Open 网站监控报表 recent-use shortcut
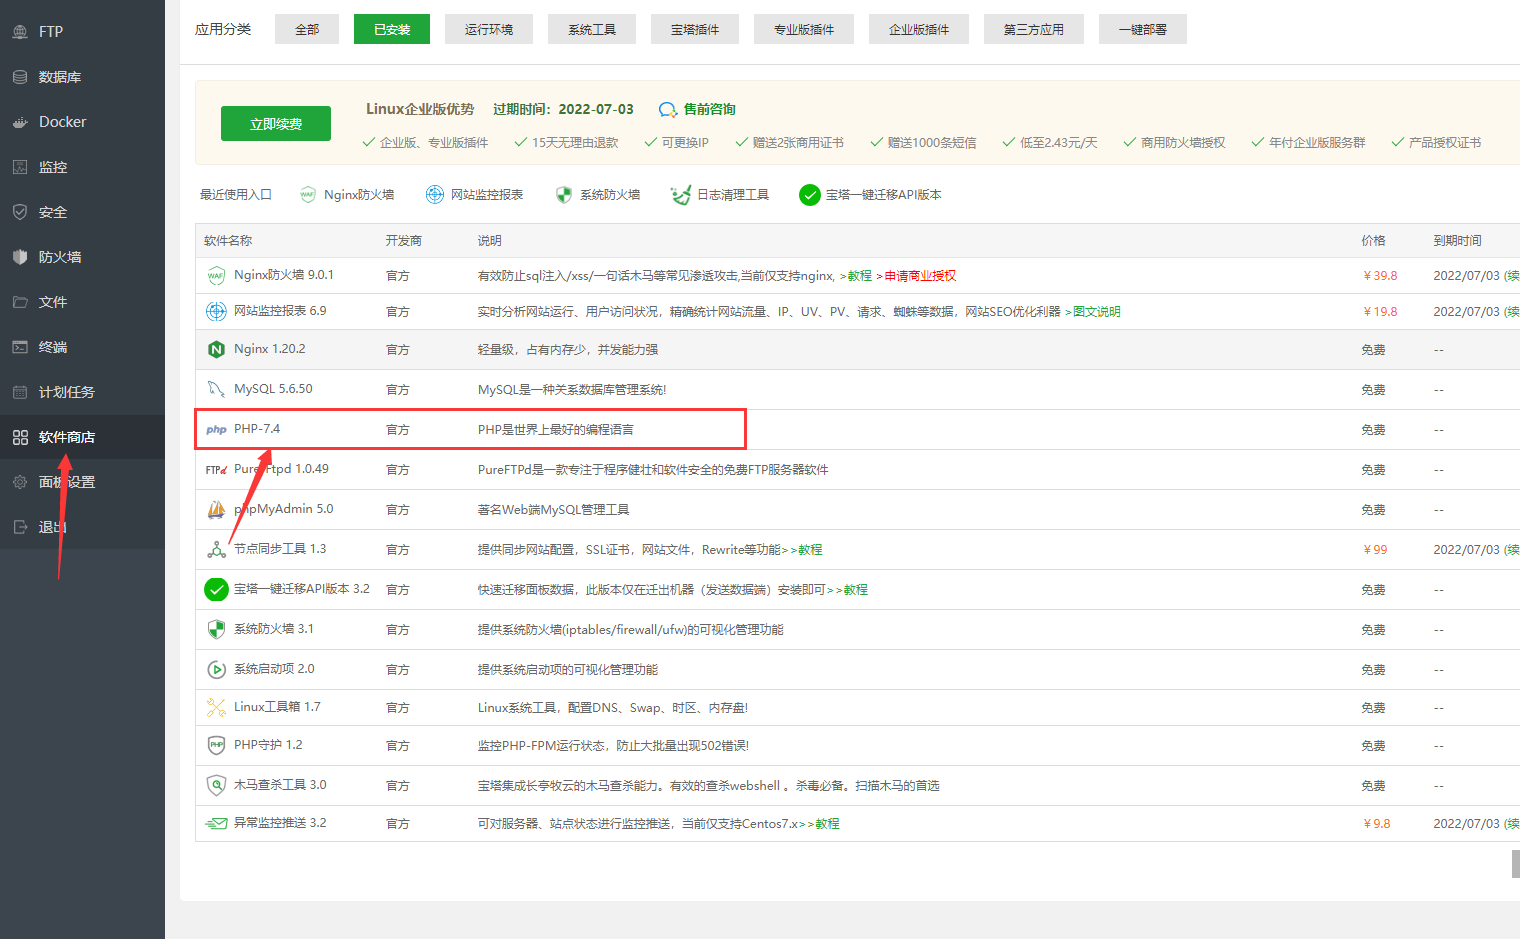 tap(474, 195)
